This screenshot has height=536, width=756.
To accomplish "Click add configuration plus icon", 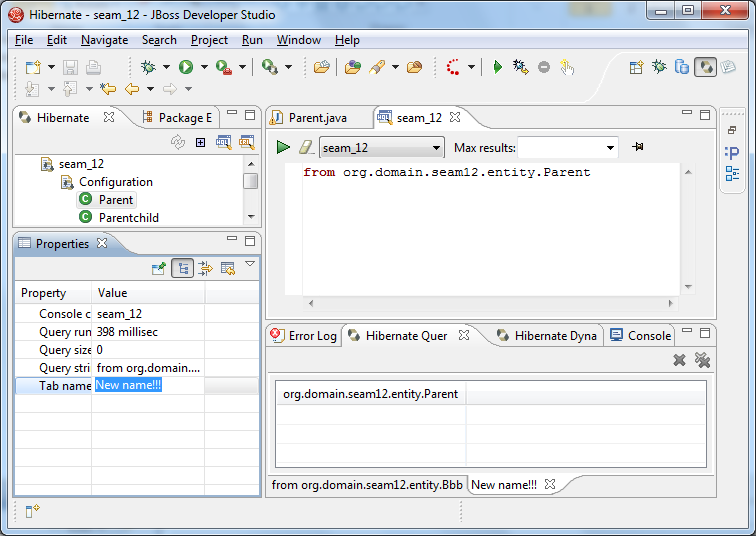I will pyautogui.click(x=201, y=142).
